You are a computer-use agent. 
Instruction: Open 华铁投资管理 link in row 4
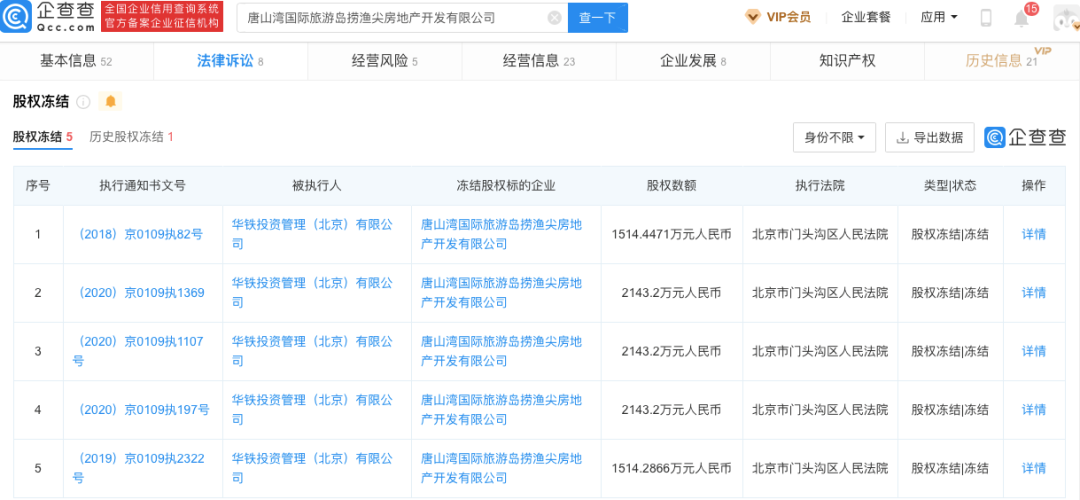click(x=312, y=410)
